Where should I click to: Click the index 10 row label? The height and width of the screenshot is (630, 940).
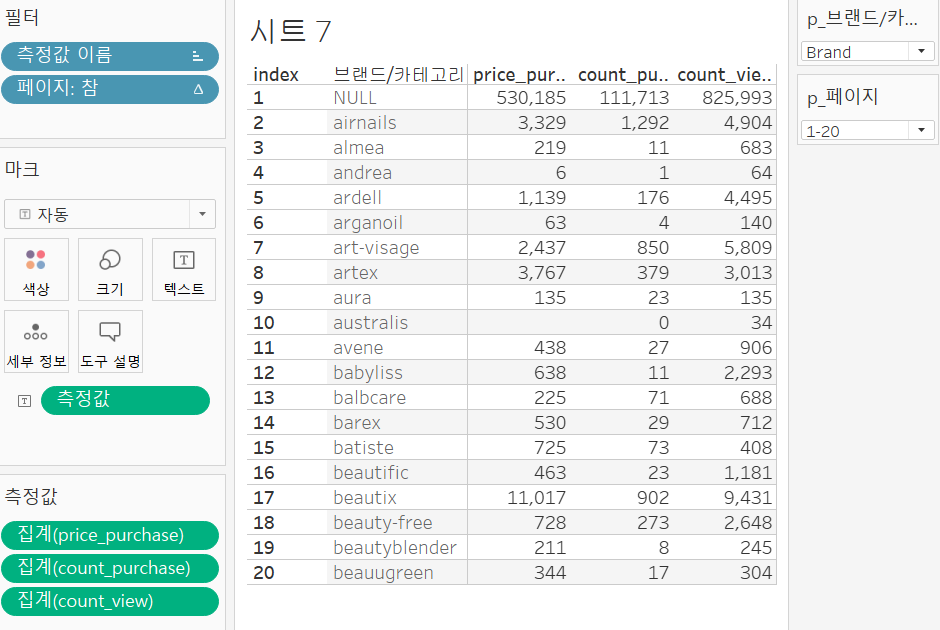point(264,322)
